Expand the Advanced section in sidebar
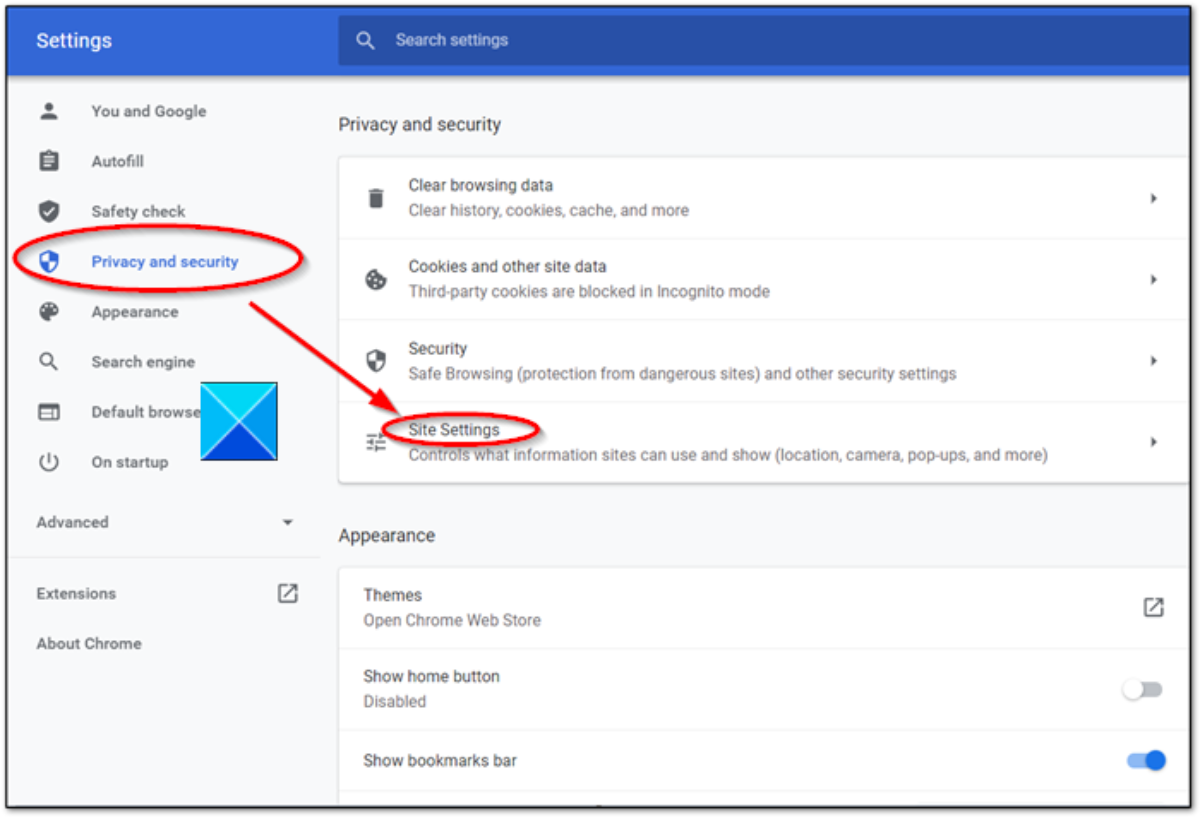This screenshot has height=817, width=1200. pos(287,522)
